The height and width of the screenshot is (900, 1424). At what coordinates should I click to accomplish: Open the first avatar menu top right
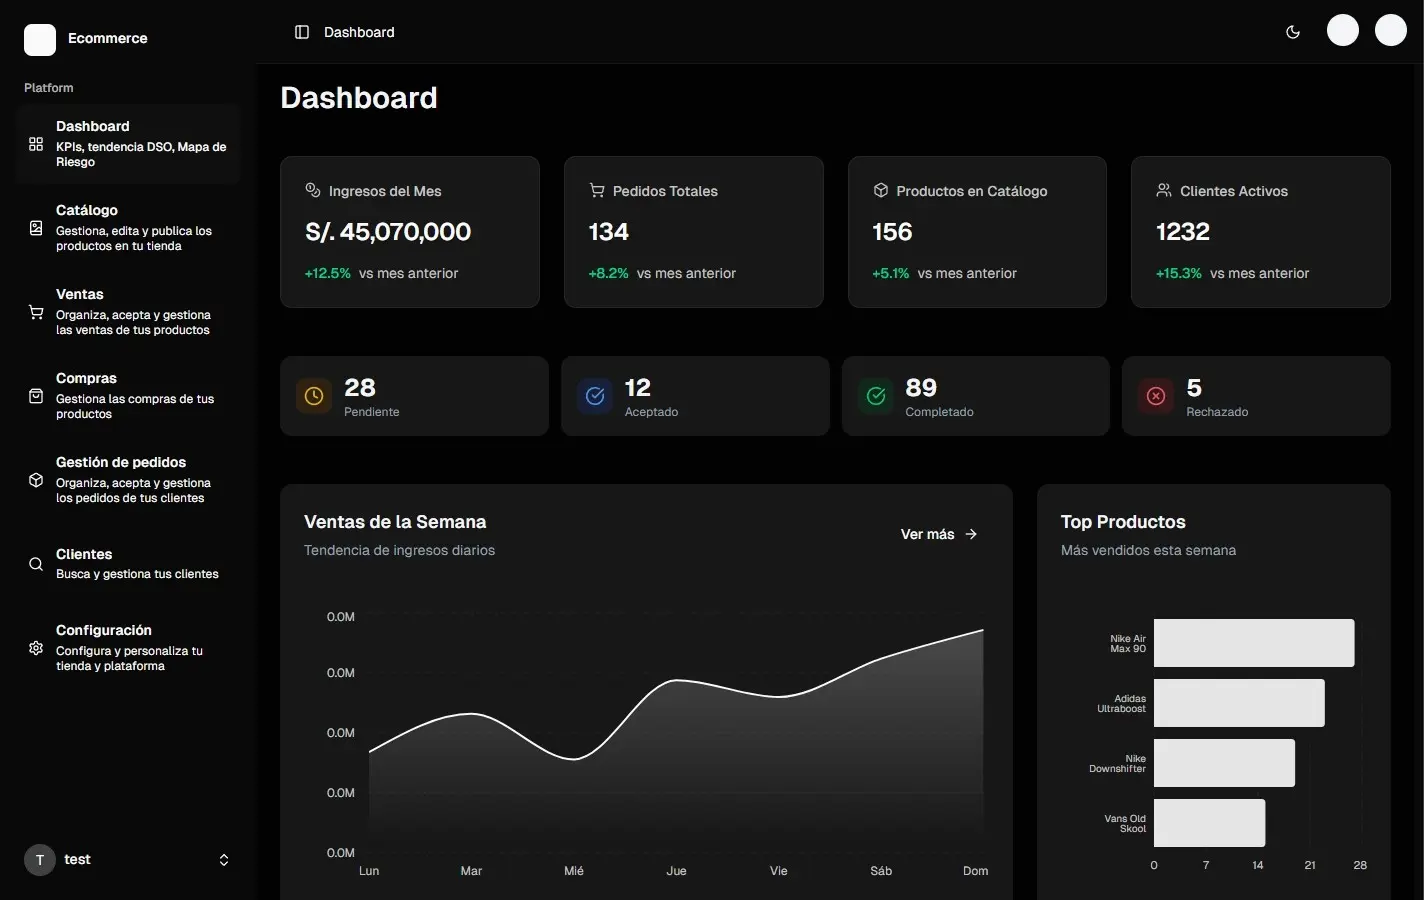click(1342, 30)
